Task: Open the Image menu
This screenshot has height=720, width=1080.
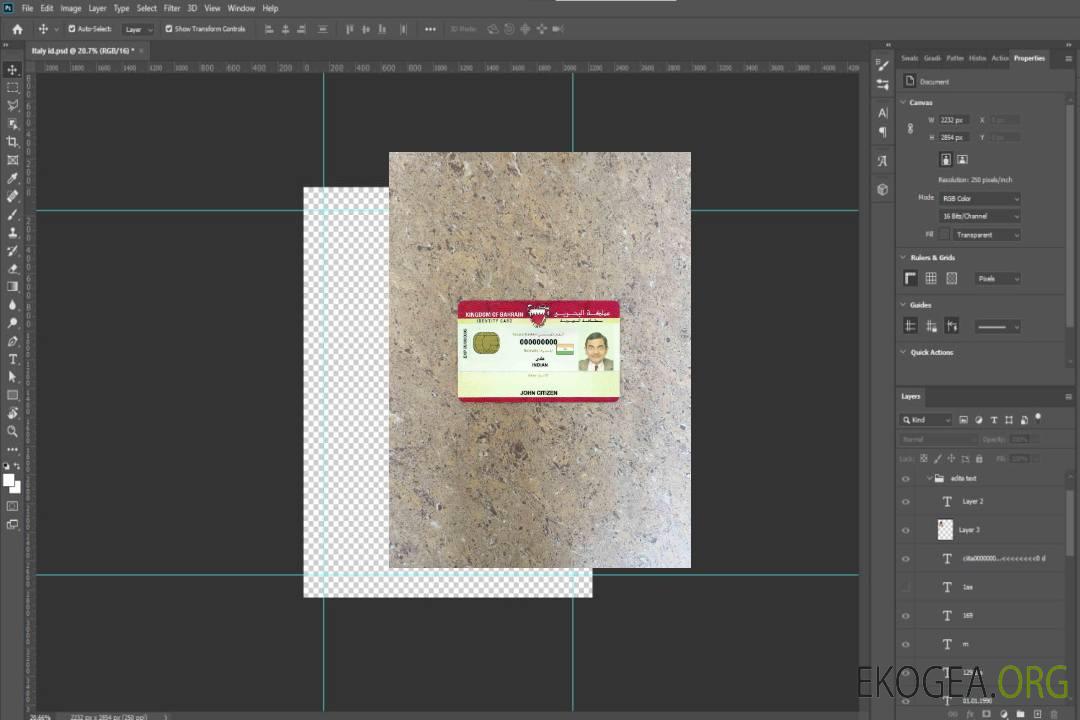Action: (70, 8)
